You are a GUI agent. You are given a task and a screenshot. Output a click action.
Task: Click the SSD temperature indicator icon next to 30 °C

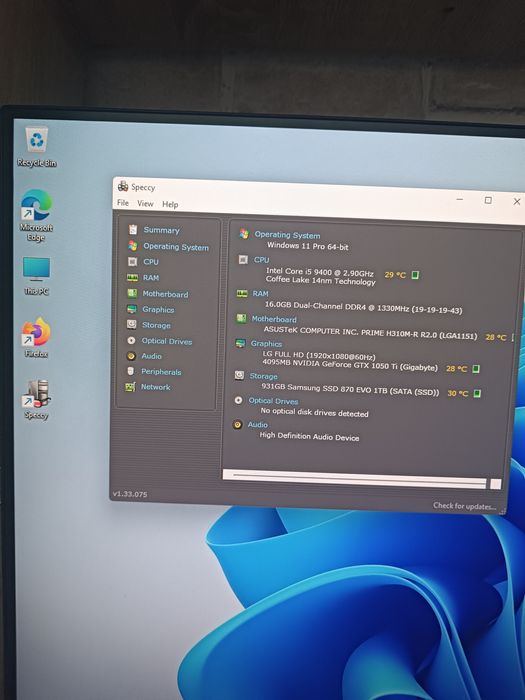(x=477, y=393)
